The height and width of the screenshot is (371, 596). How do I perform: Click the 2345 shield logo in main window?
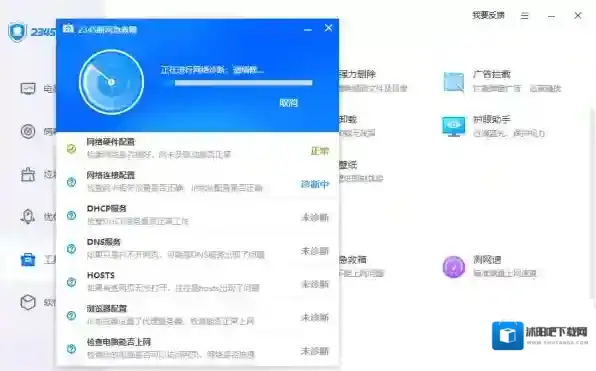(x=17, y=32)
